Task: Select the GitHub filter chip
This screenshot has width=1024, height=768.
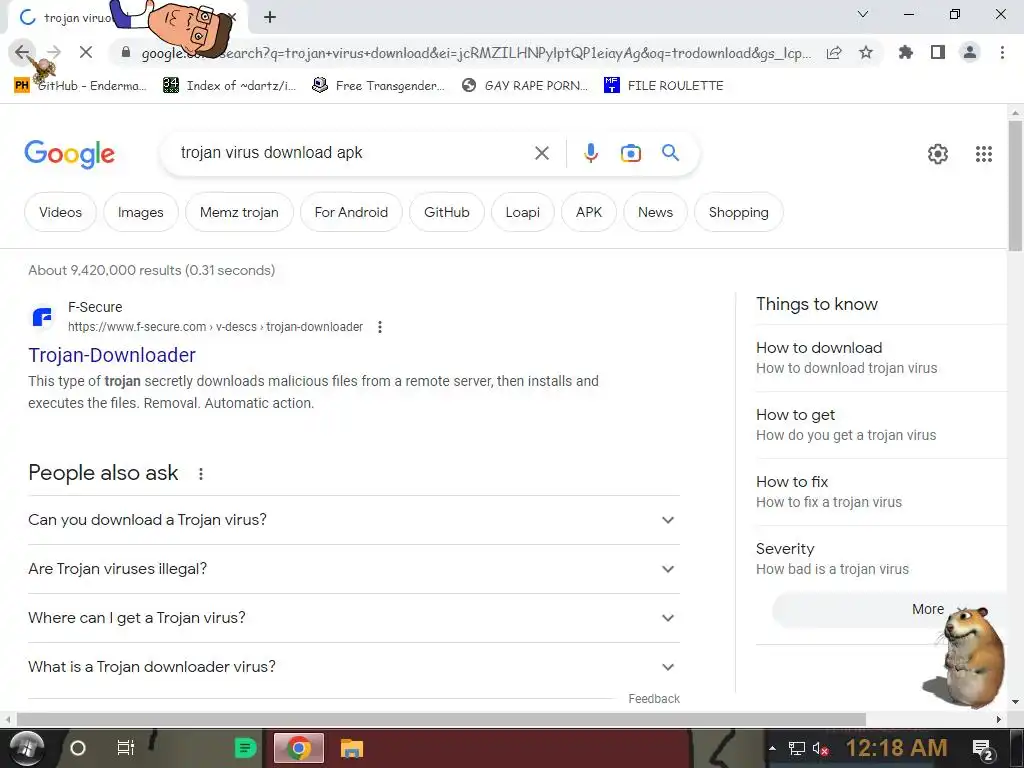Action: 447,212
